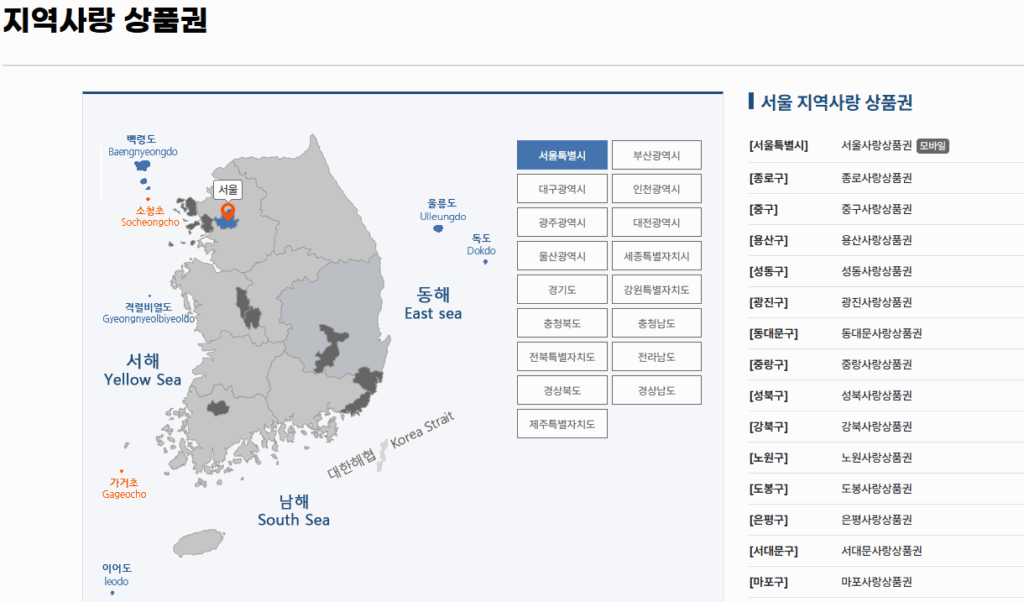Open the 중구사랑상품권 link
Image resolution: width=1024 pixels, height=602 pixels.
[x=876, y=209]
